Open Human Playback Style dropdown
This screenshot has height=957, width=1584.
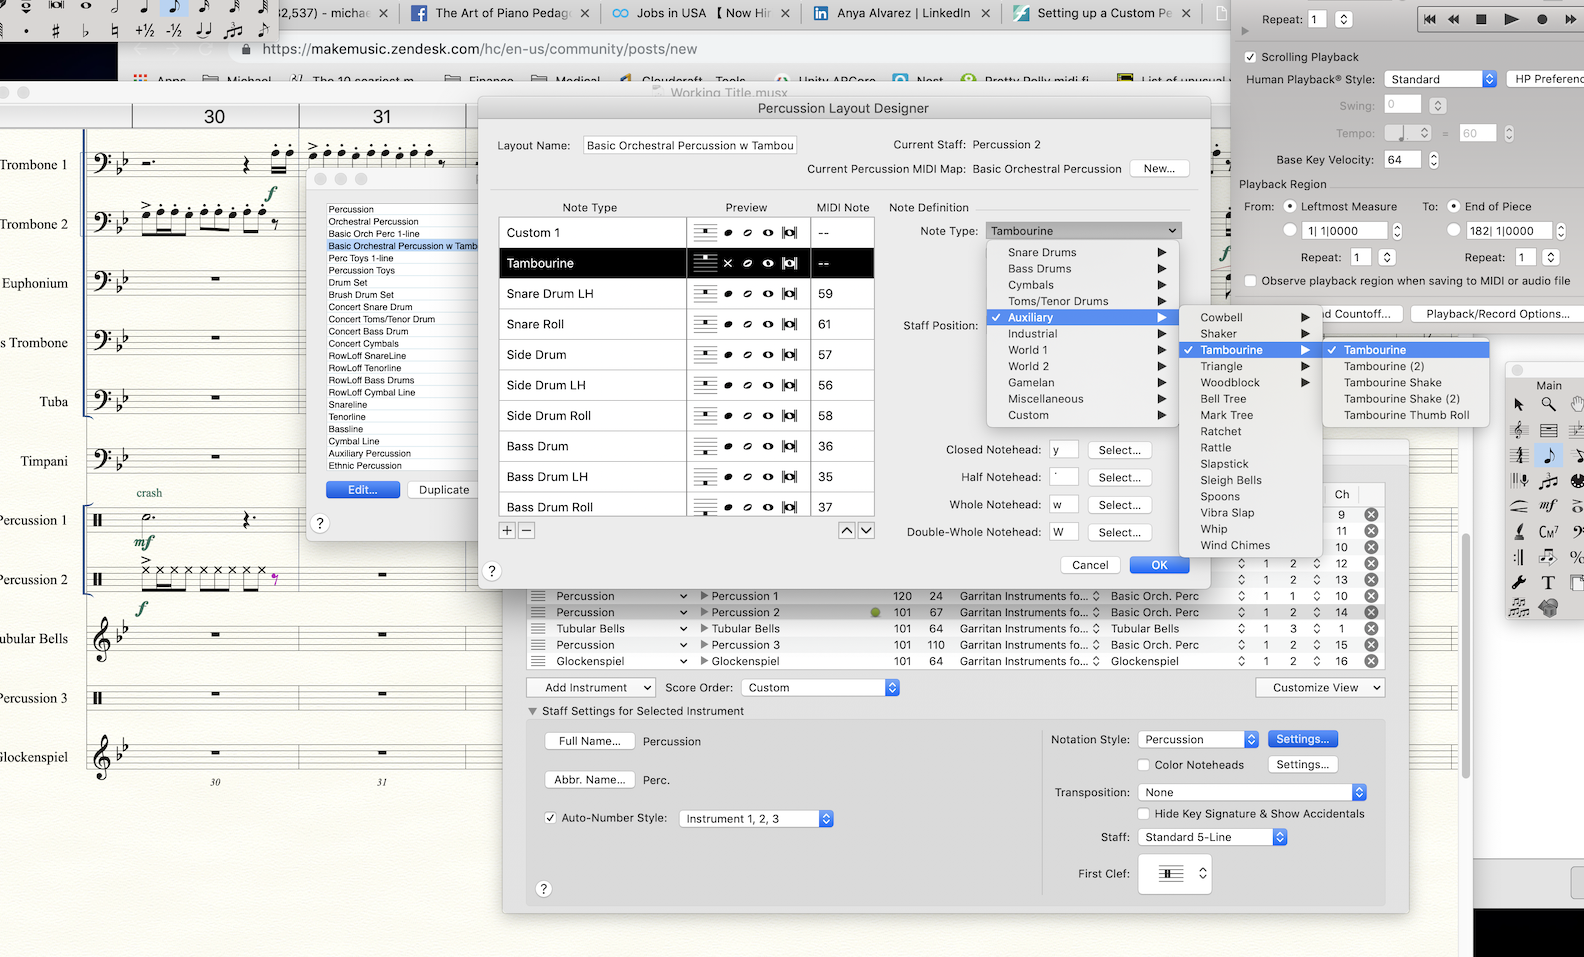[1440, 79]
